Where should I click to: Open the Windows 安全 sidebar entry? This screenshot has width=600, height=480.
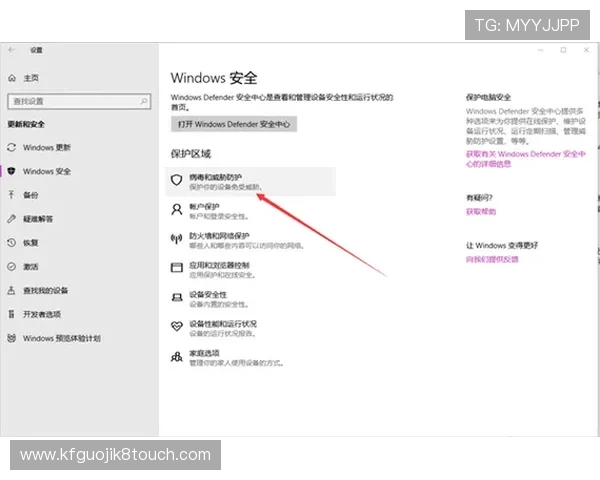click(x=47, y=171)
